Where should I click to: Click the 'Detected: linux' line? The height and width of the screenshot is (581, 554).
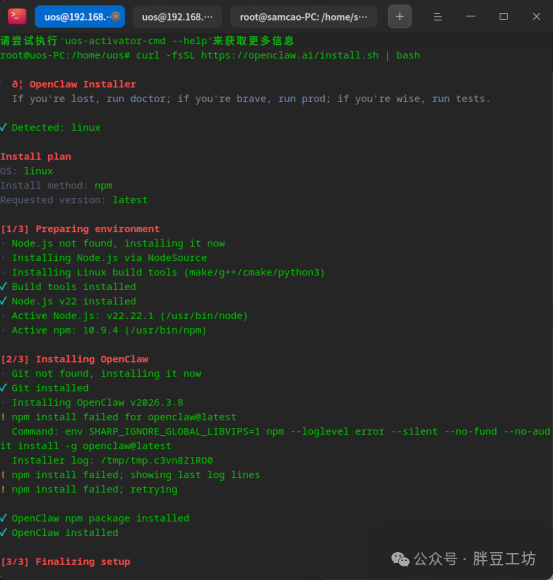tap(50, 127)
